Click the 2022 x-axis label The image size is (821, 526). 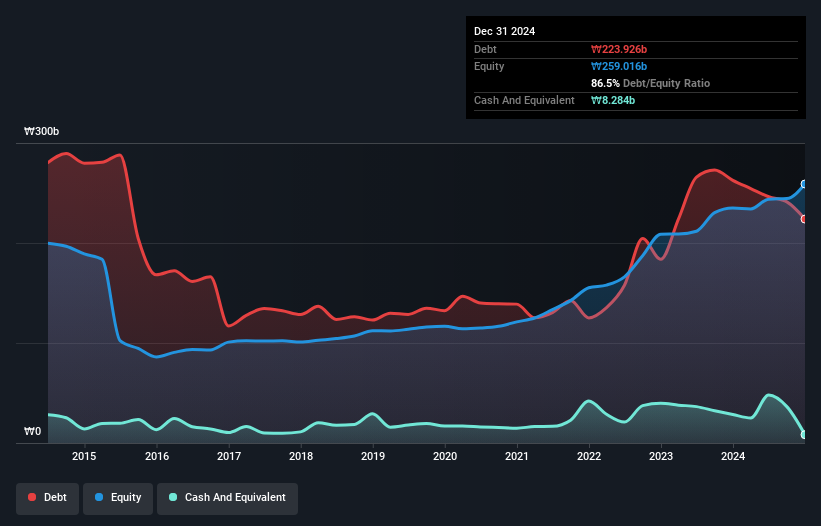(x=589, y=456)
